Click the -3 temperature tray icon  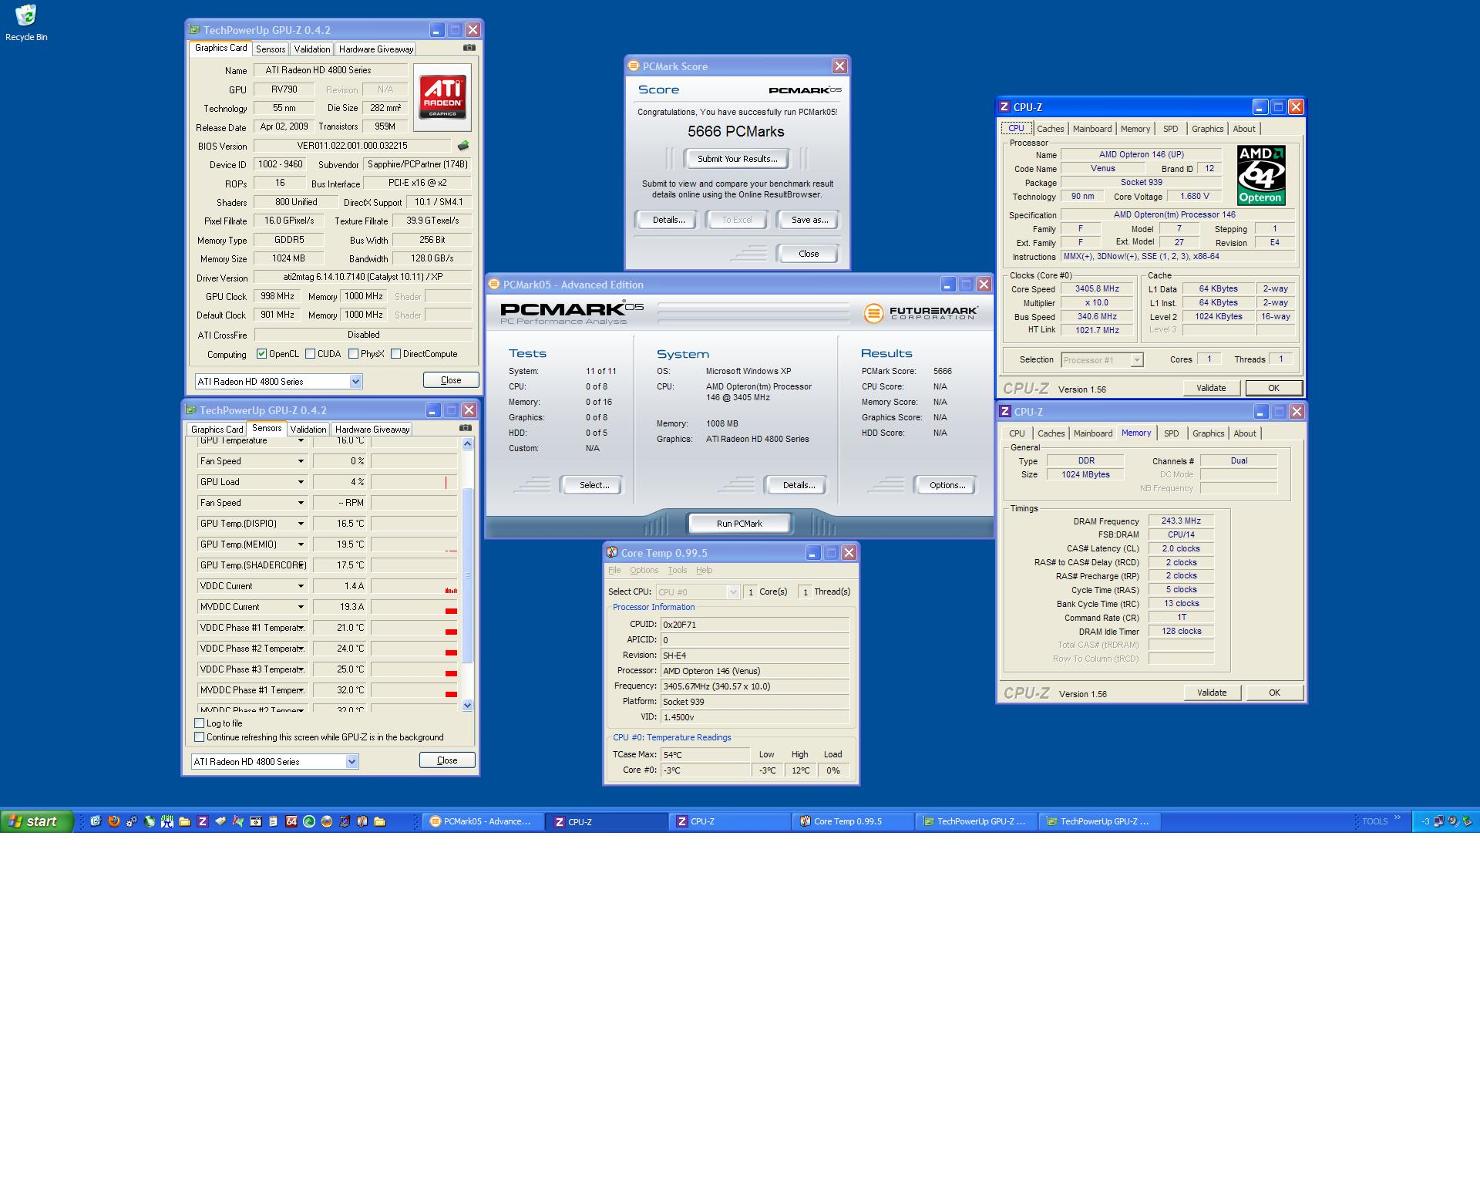1426,821
